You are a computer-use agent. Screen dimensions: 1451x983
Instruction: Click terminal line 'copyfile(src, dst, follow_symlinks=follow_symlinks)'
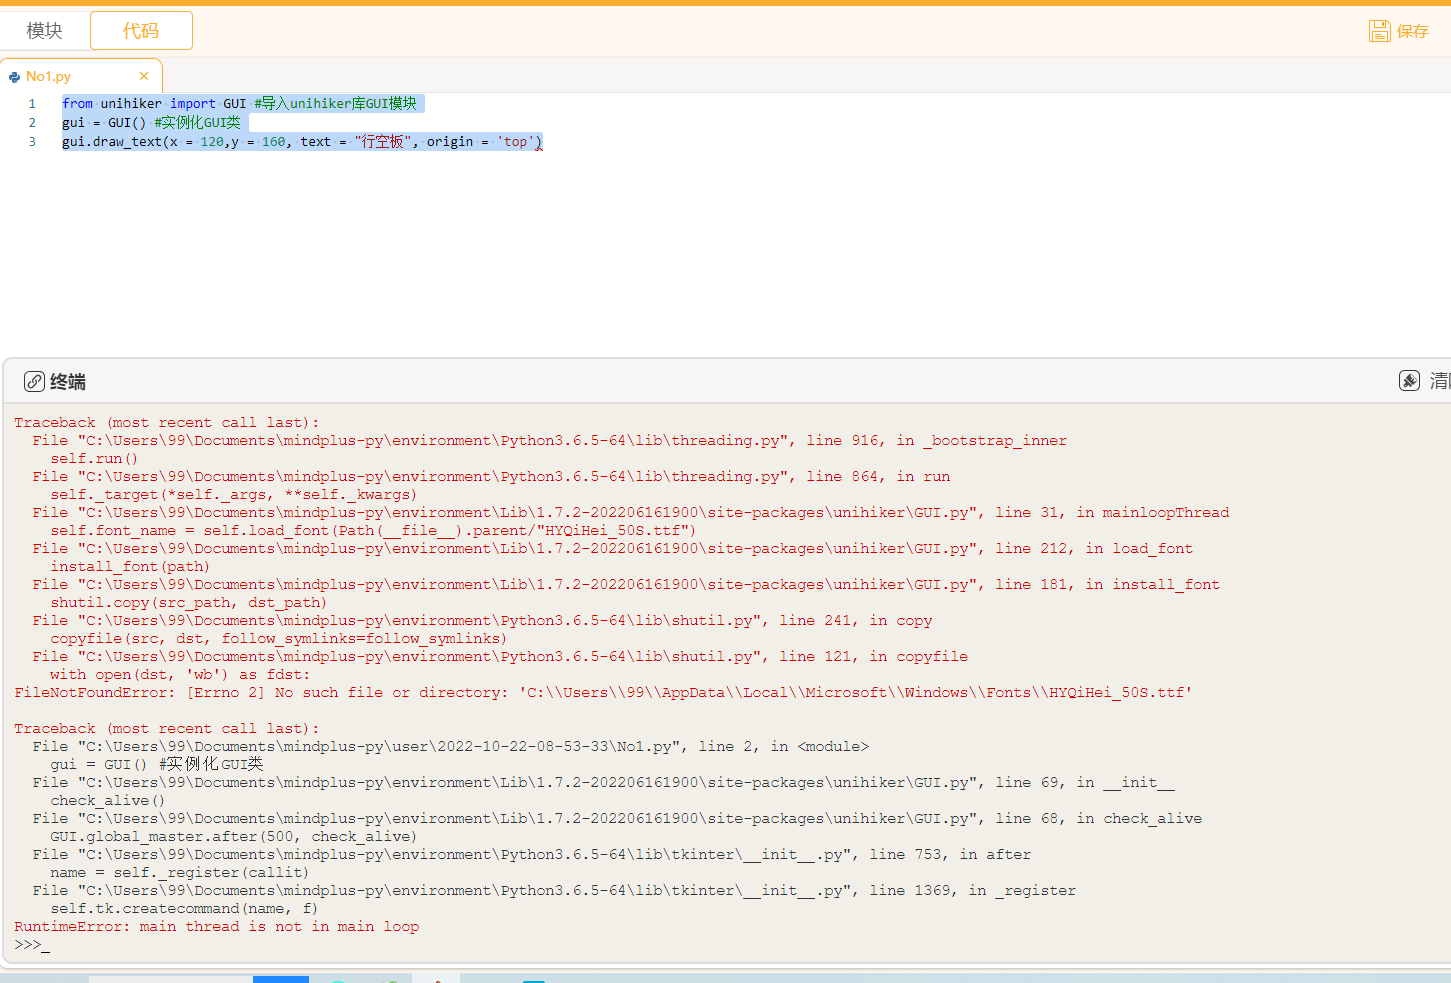coord(279,638)
